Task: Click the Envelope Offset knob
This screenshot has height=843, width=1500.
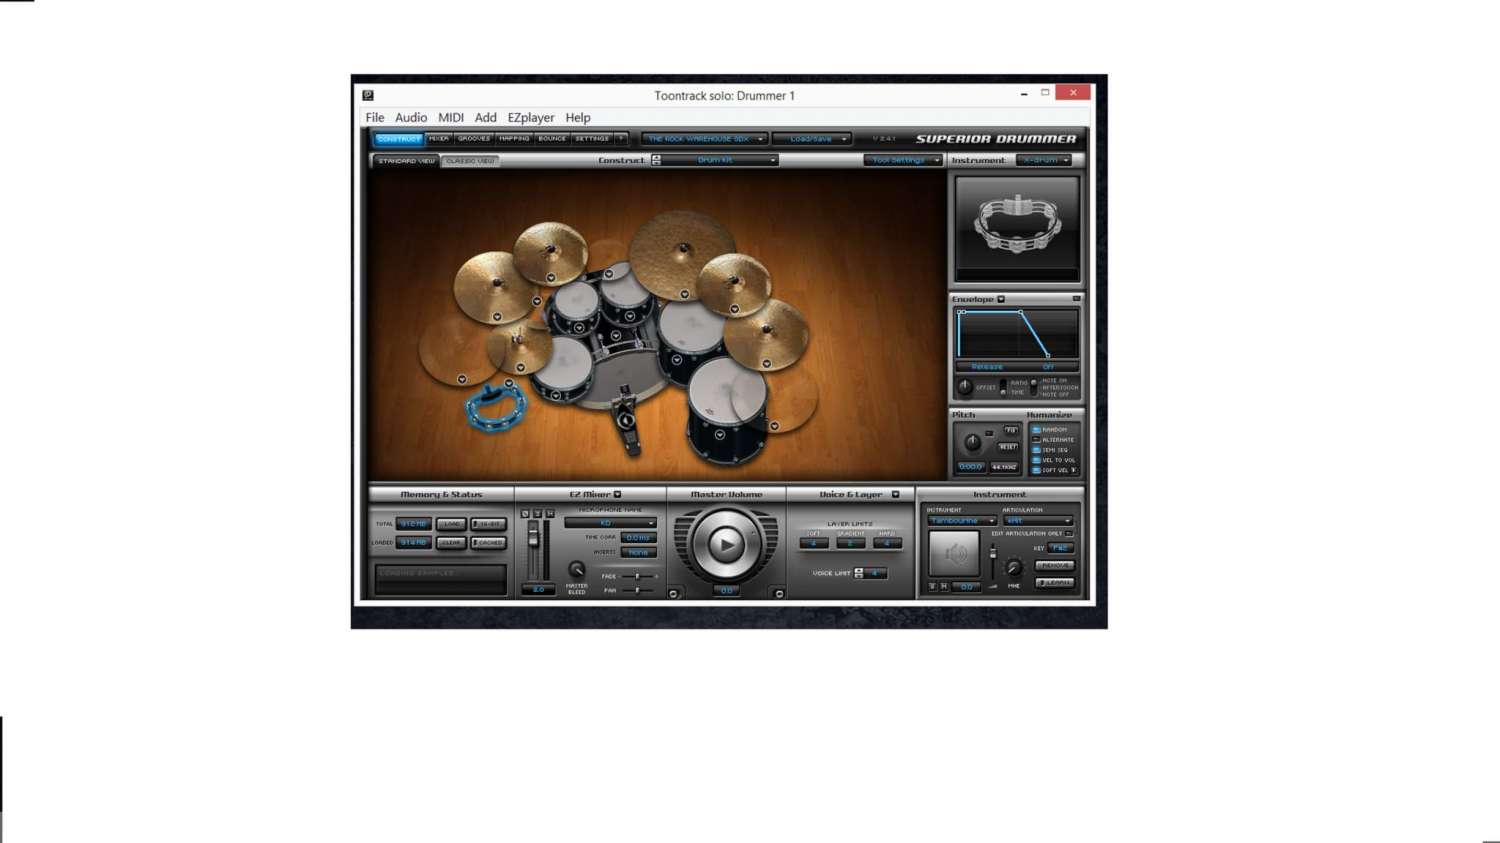Action: (965, 387)
